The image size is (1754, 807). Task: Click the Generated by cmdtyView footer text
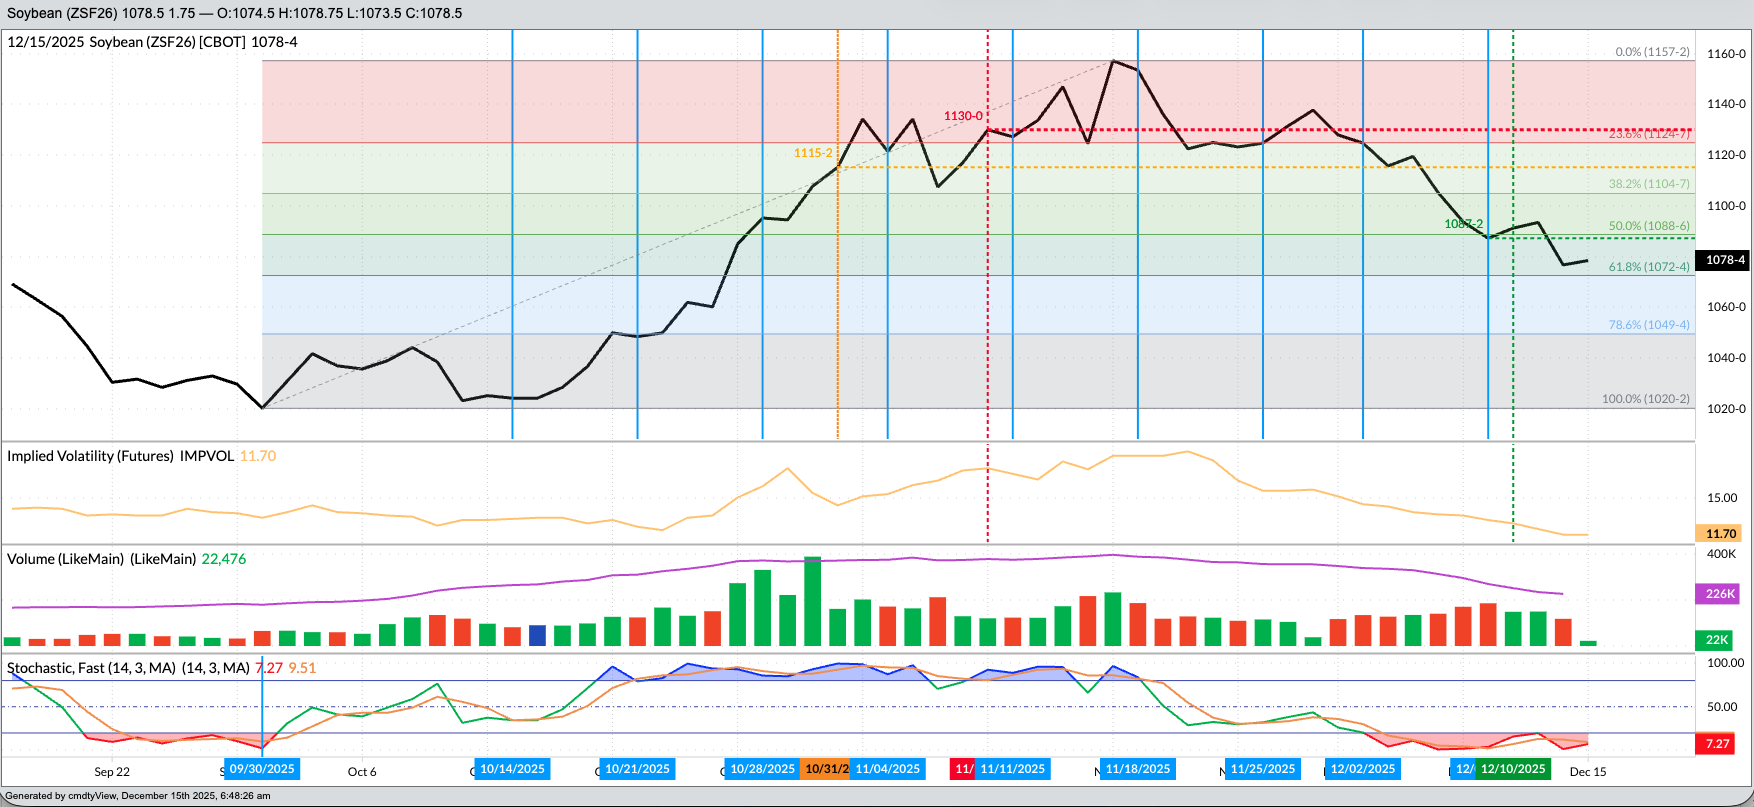coord(138,796)
